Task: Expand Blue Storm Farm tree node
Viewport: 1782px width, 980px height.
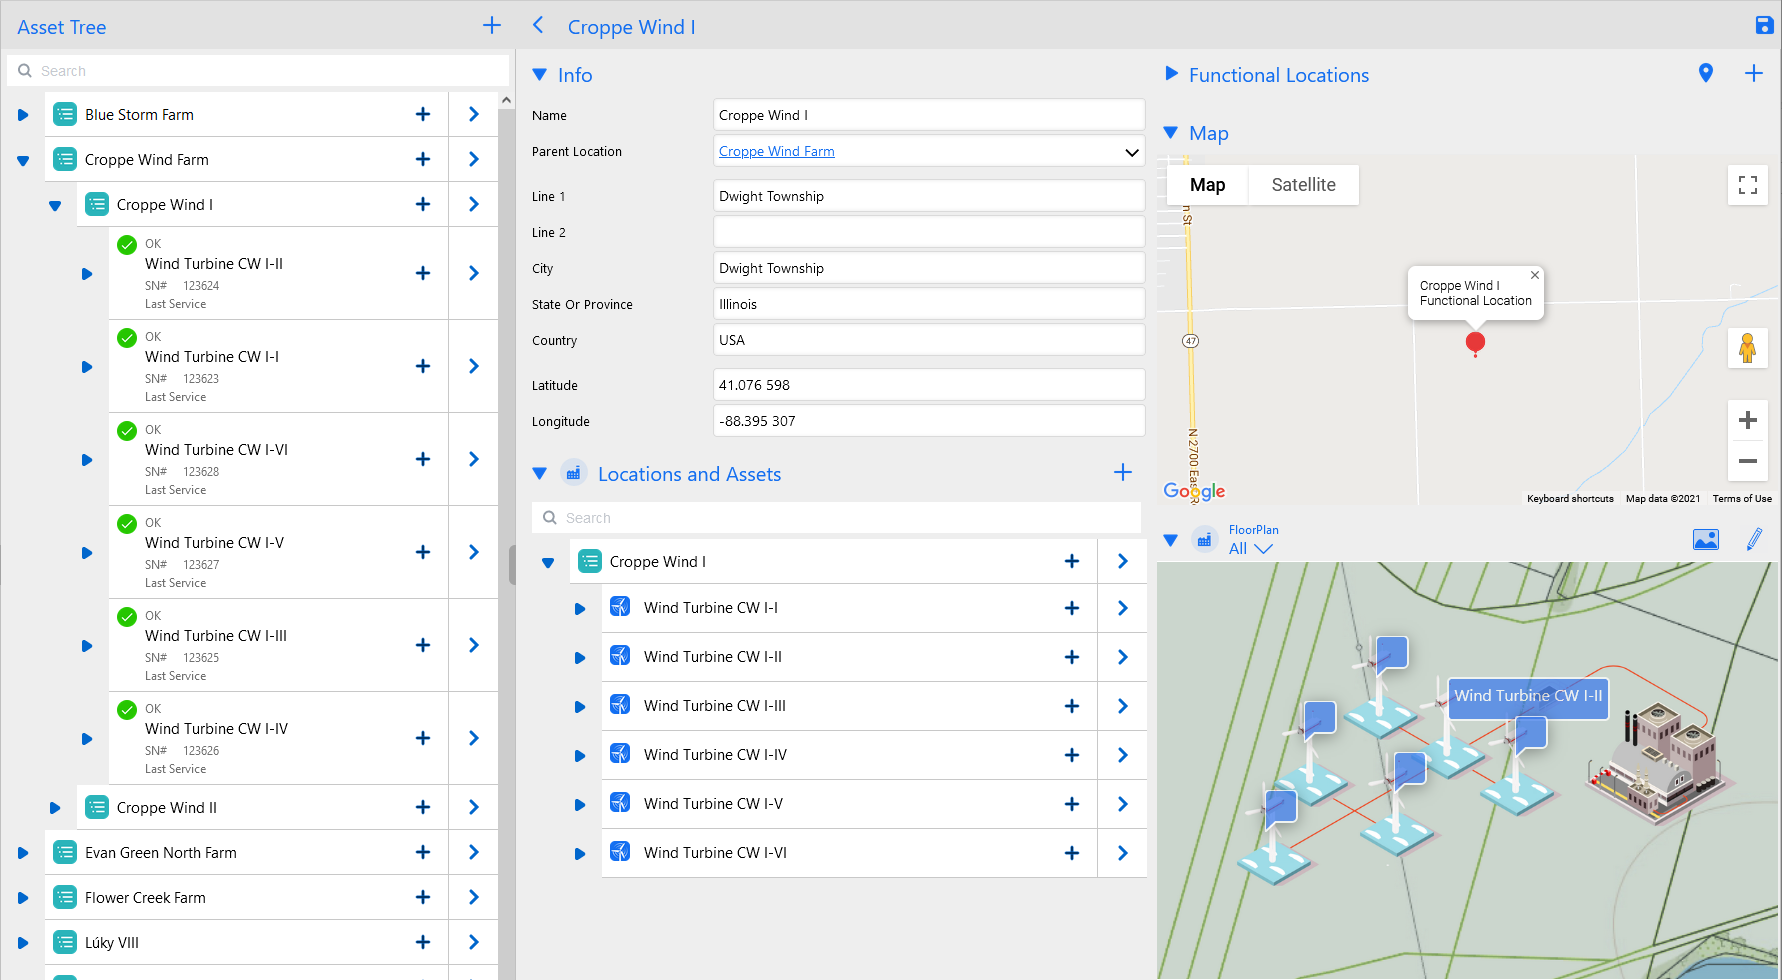Action: [23, 115]
